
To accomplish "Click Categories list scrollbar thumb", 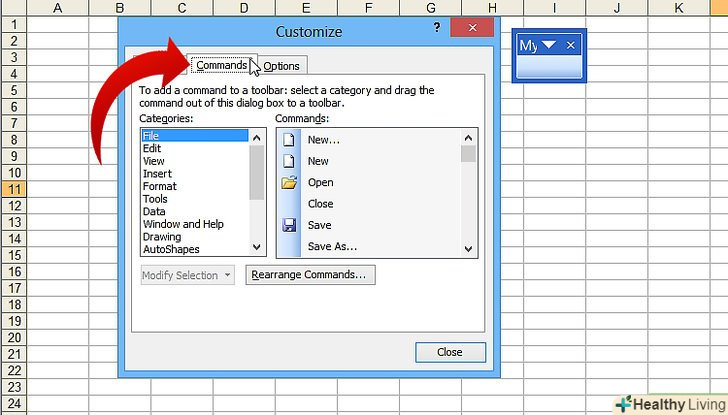I will pyautogui.click(x=256, y=173).
